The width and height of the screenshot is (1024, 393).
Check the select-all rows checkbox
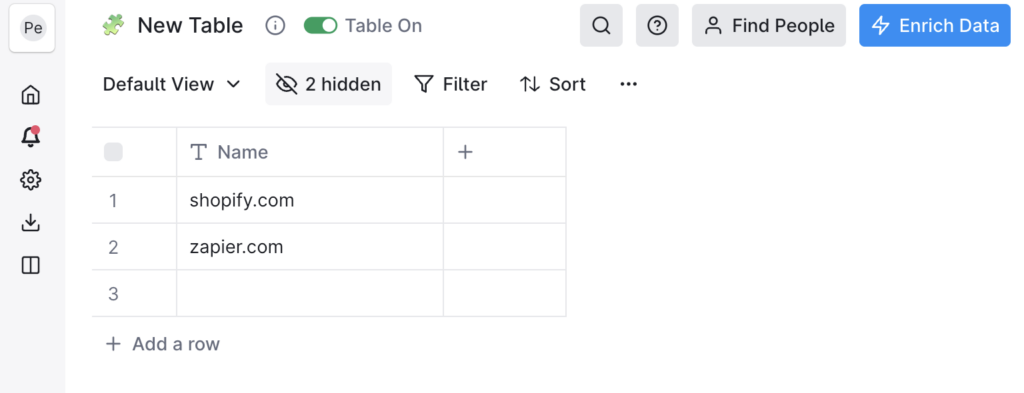[114, 152]
